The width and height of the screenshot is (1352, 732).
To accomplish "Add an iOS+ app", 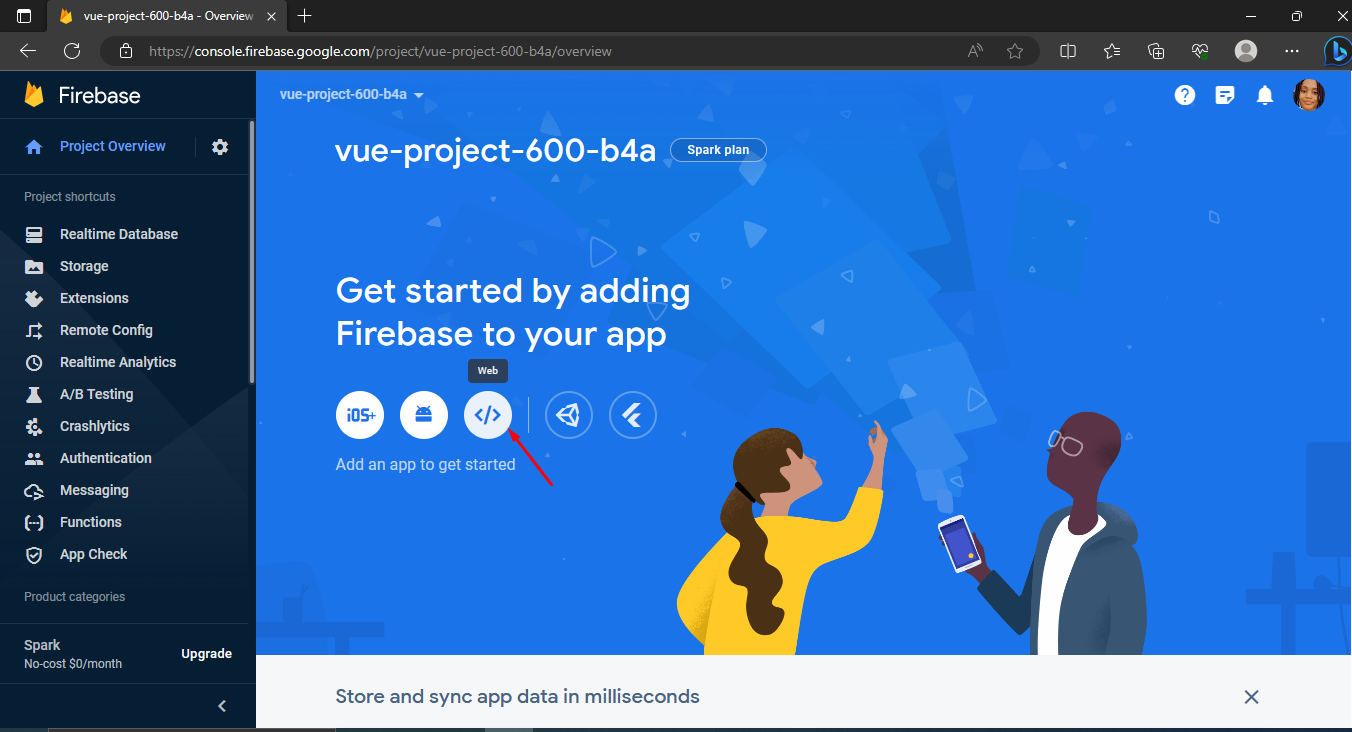I will coord(360,415).
